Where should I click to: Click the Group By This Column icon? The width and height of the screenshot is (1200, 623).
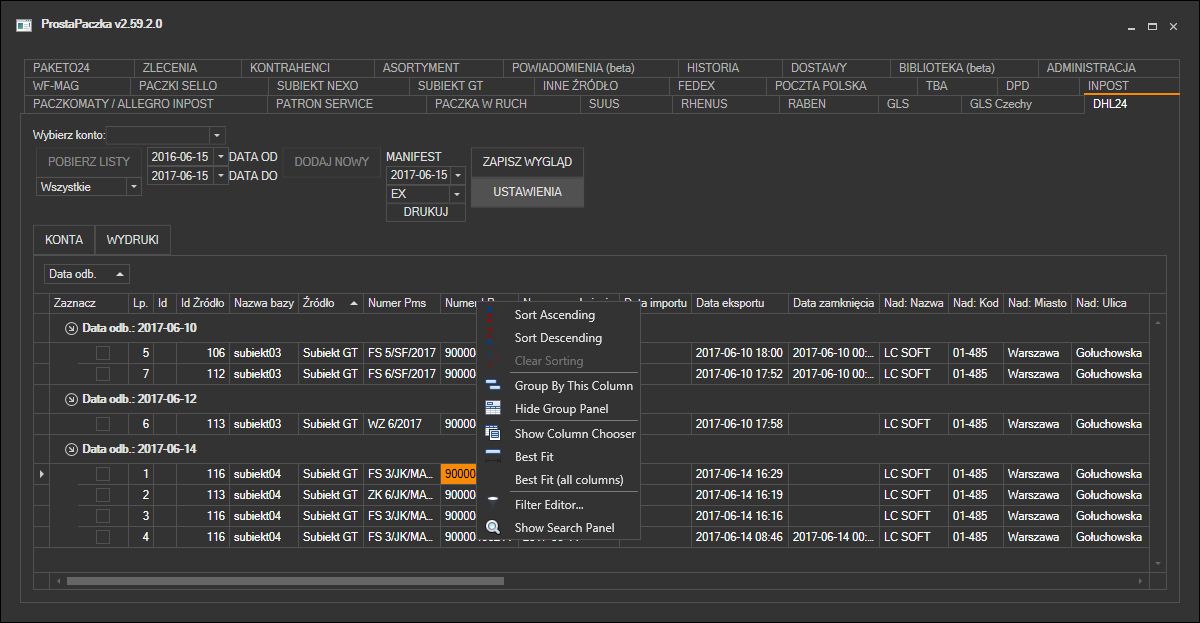click(492, 385)
